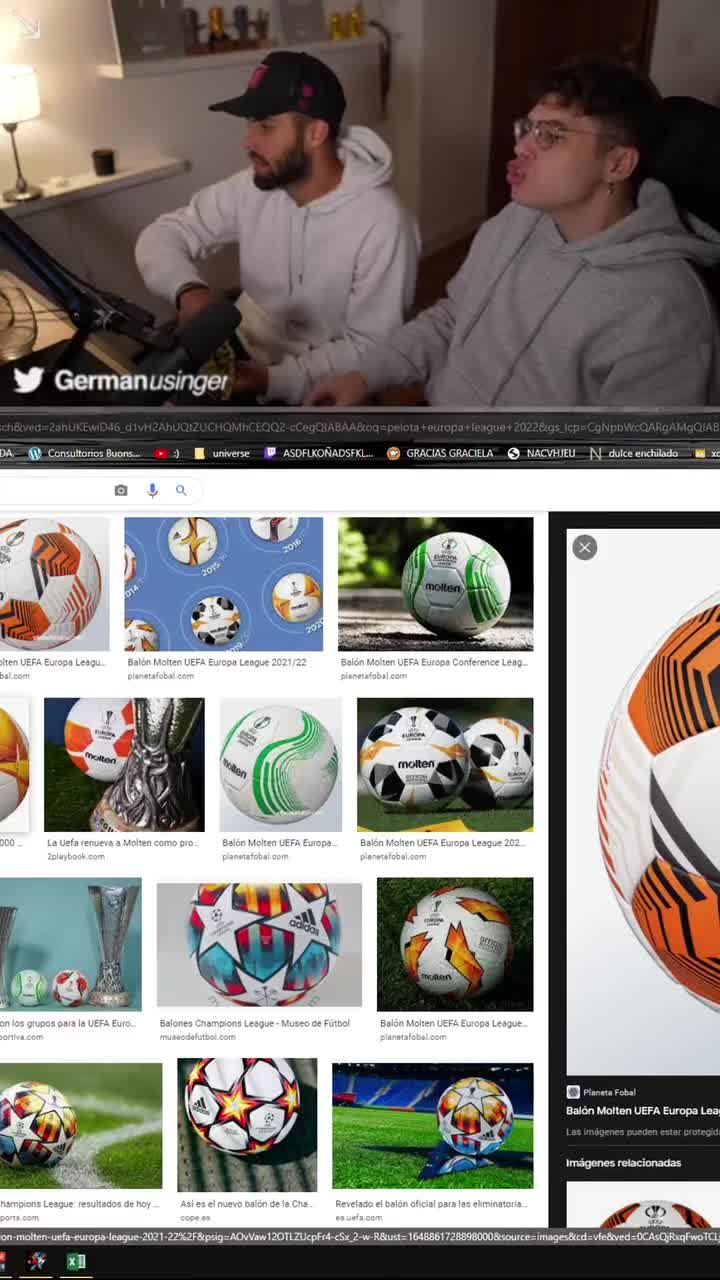Open the blue-background Europa League 2021/22 balls image
The image size is (720, 1280).
coord(223,584)
